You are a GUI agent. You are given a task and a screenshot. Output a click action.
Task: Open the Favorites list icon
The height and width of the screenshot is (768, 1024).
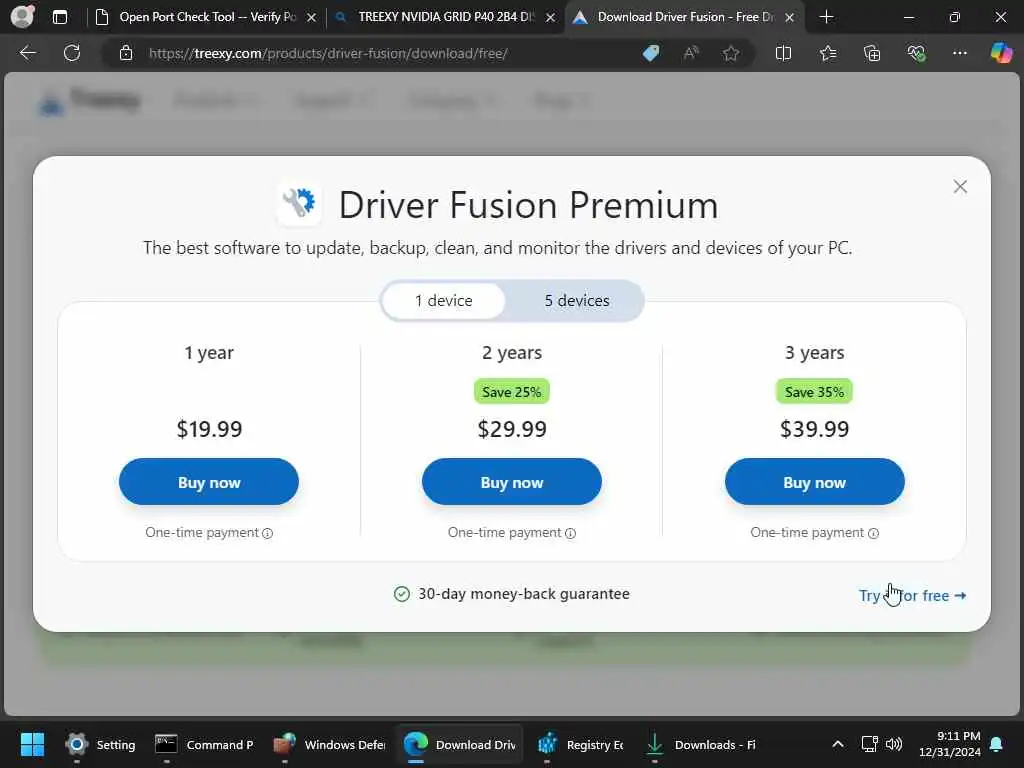coord(827,53)
